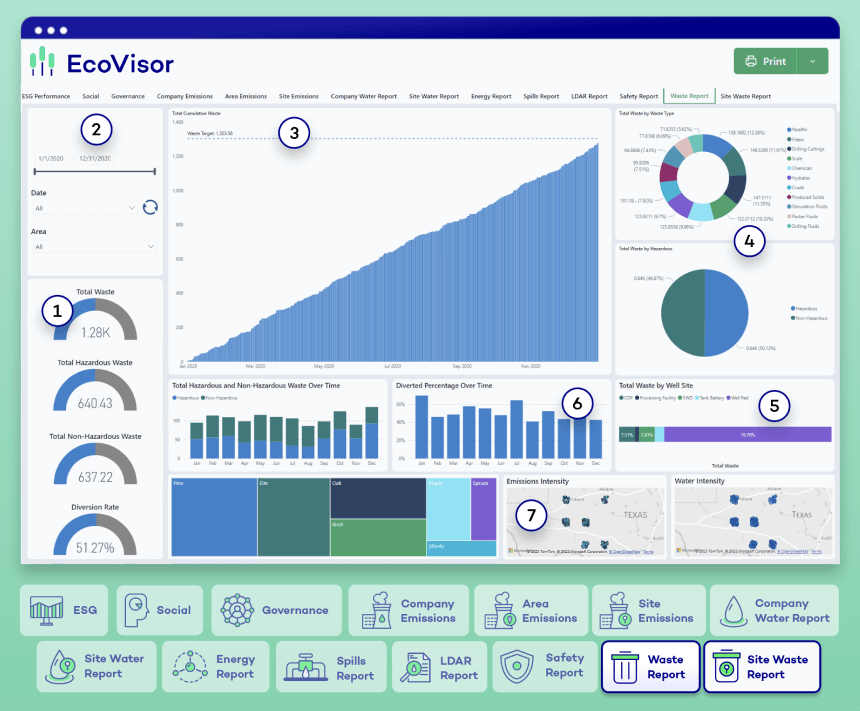This screenshot has height=711, width=860.
Task: Click the EcoVisor logo icon
Action: coord(41,62)
